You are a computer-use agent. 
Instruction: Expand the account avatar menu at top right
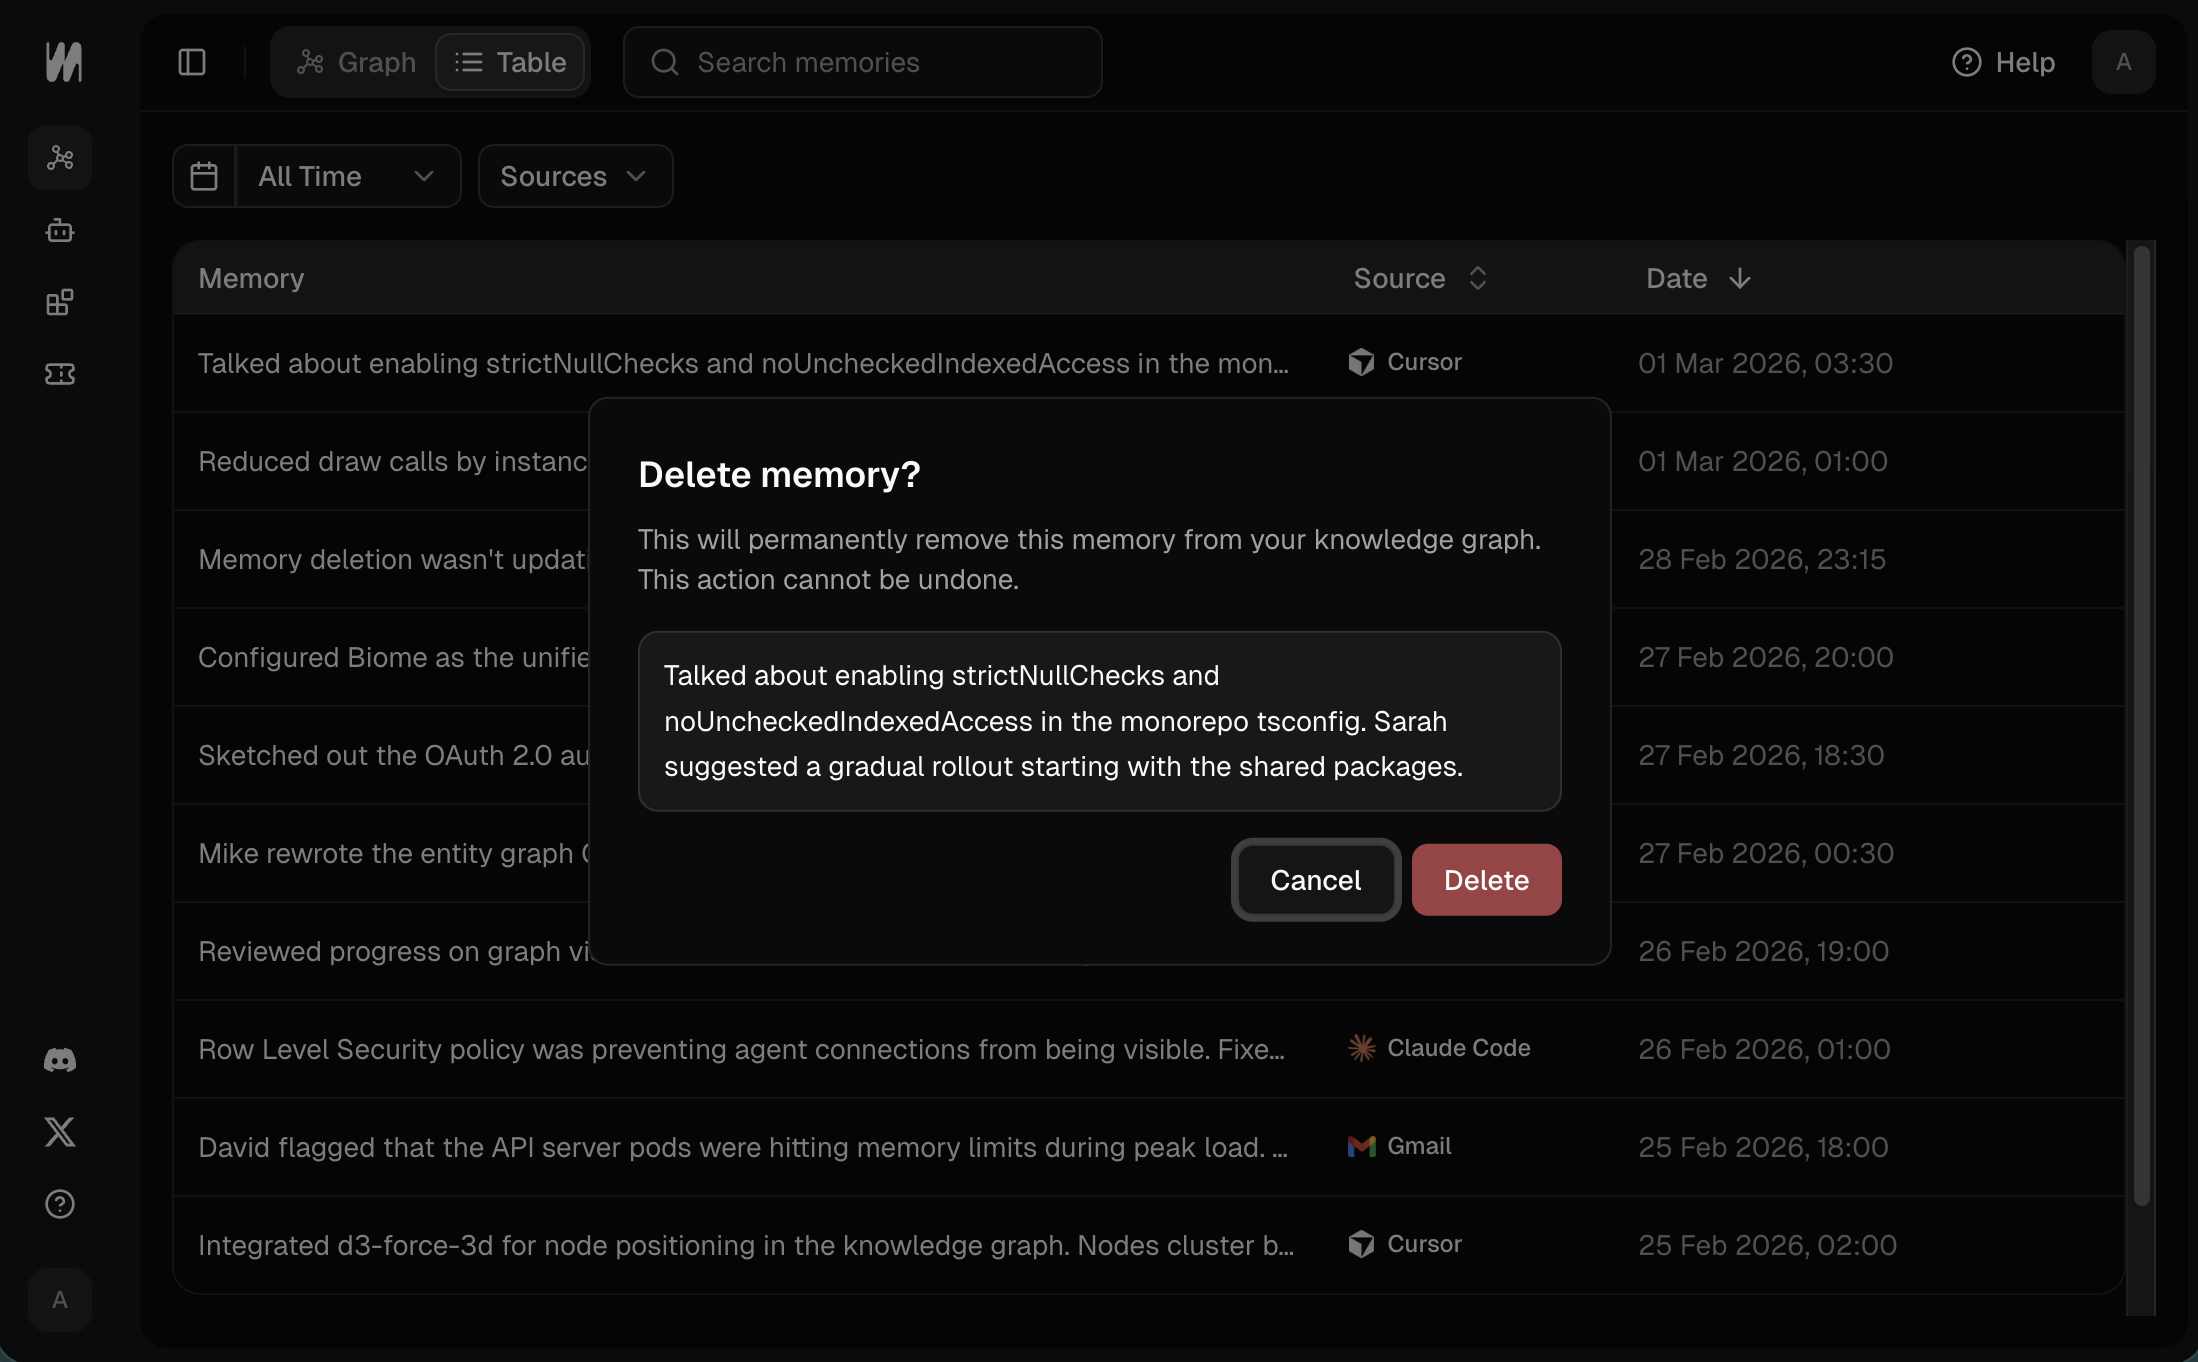[2124, 61]
